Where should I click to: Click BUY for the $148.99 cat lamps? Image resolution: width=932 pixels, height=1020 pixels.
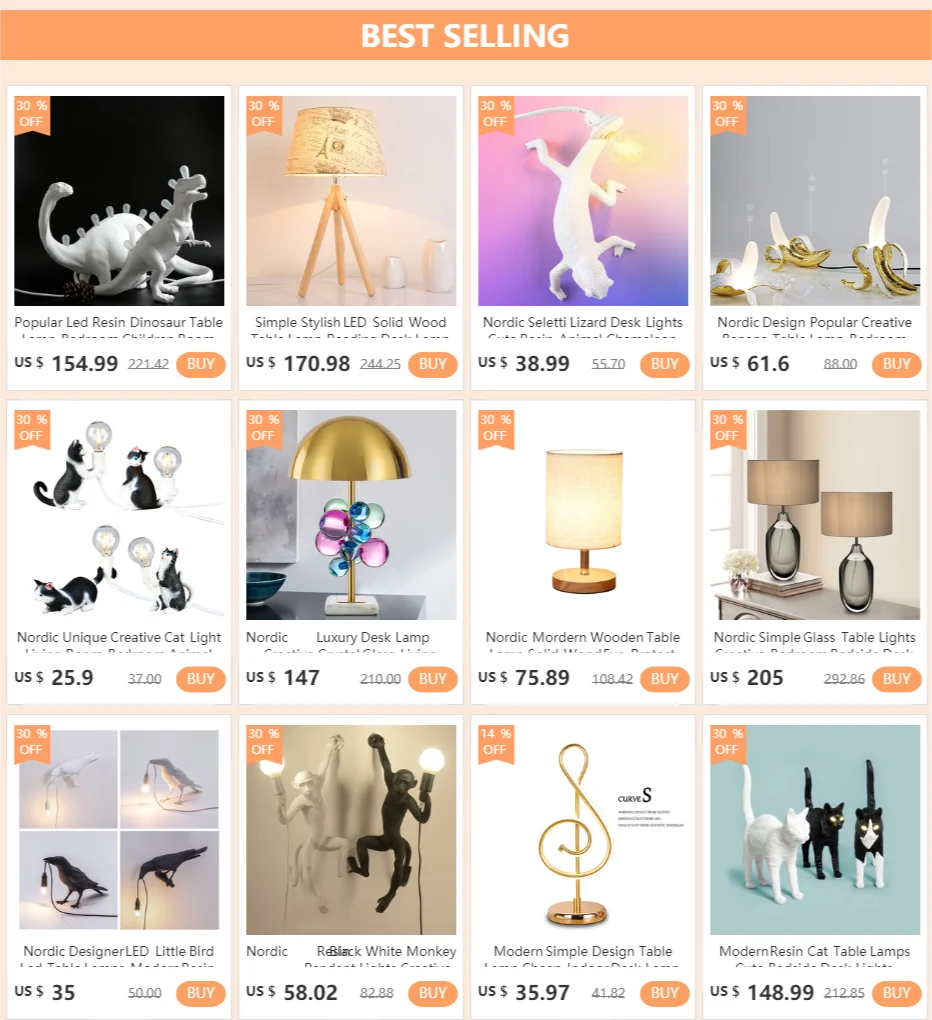click(x=896, y=993)
